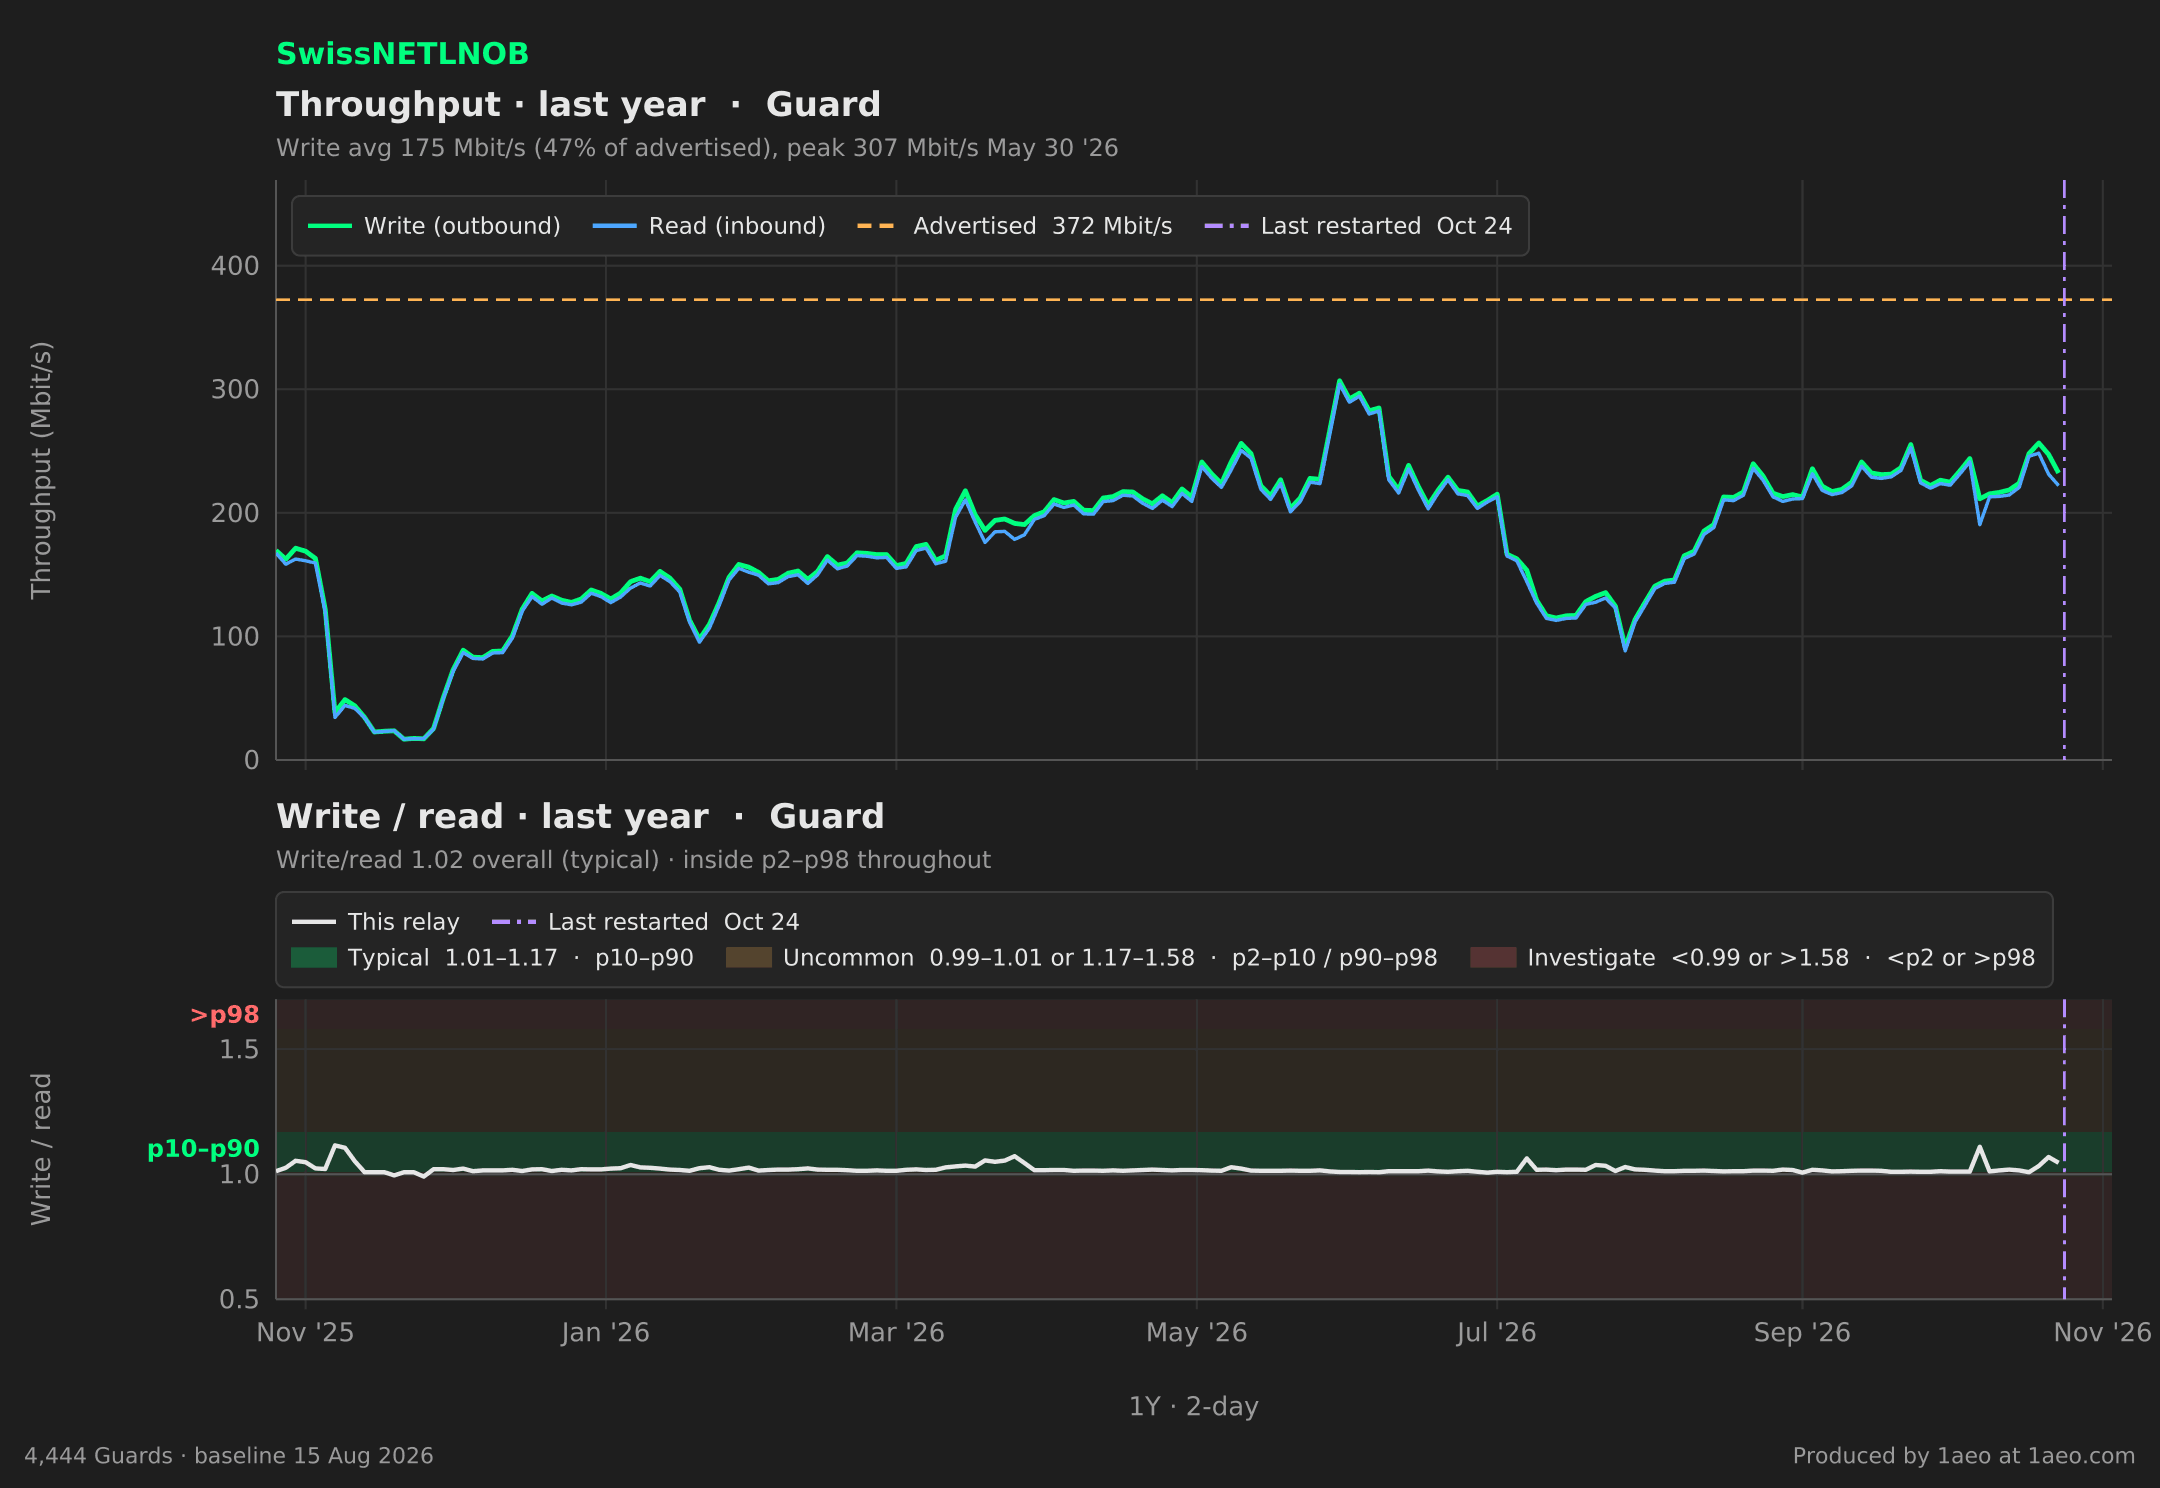Click the Throughput · last year · Guard title
This screenshot has height=1488, width=2160.
point(578,104)
